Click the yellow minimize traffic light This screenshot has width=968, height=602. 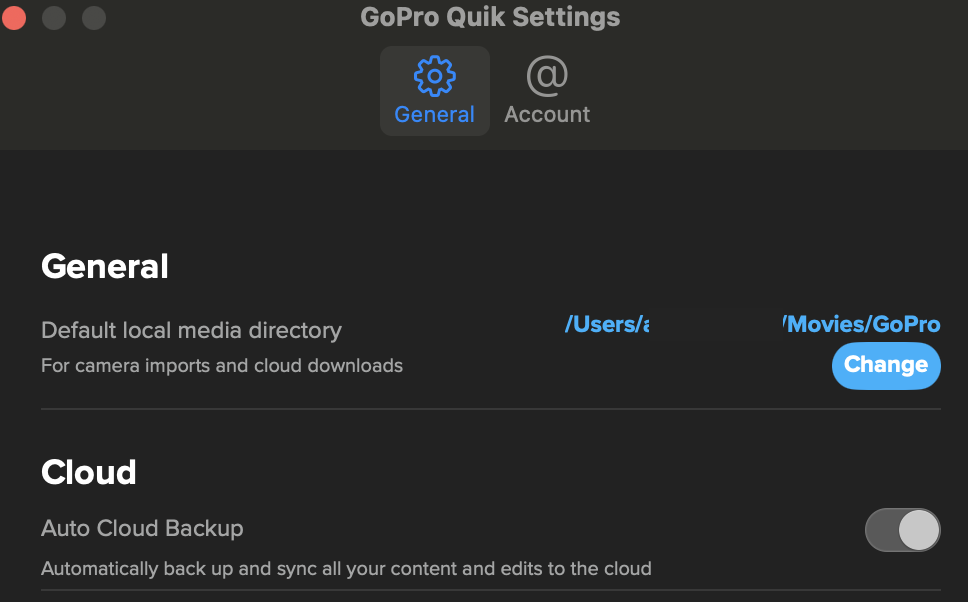54,17
